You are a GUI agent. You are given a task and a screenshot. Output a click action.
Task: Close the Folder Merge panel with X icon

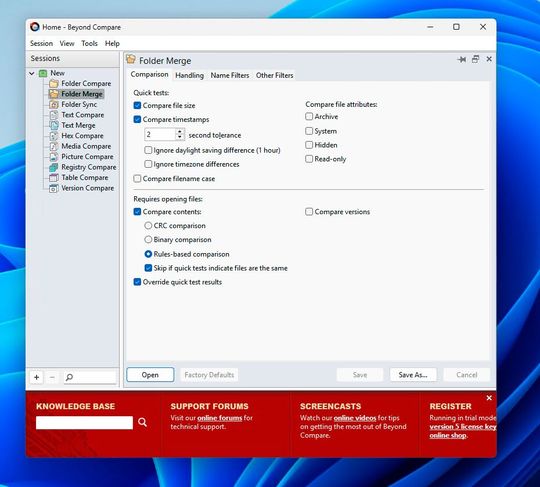(x=489, y=59)
